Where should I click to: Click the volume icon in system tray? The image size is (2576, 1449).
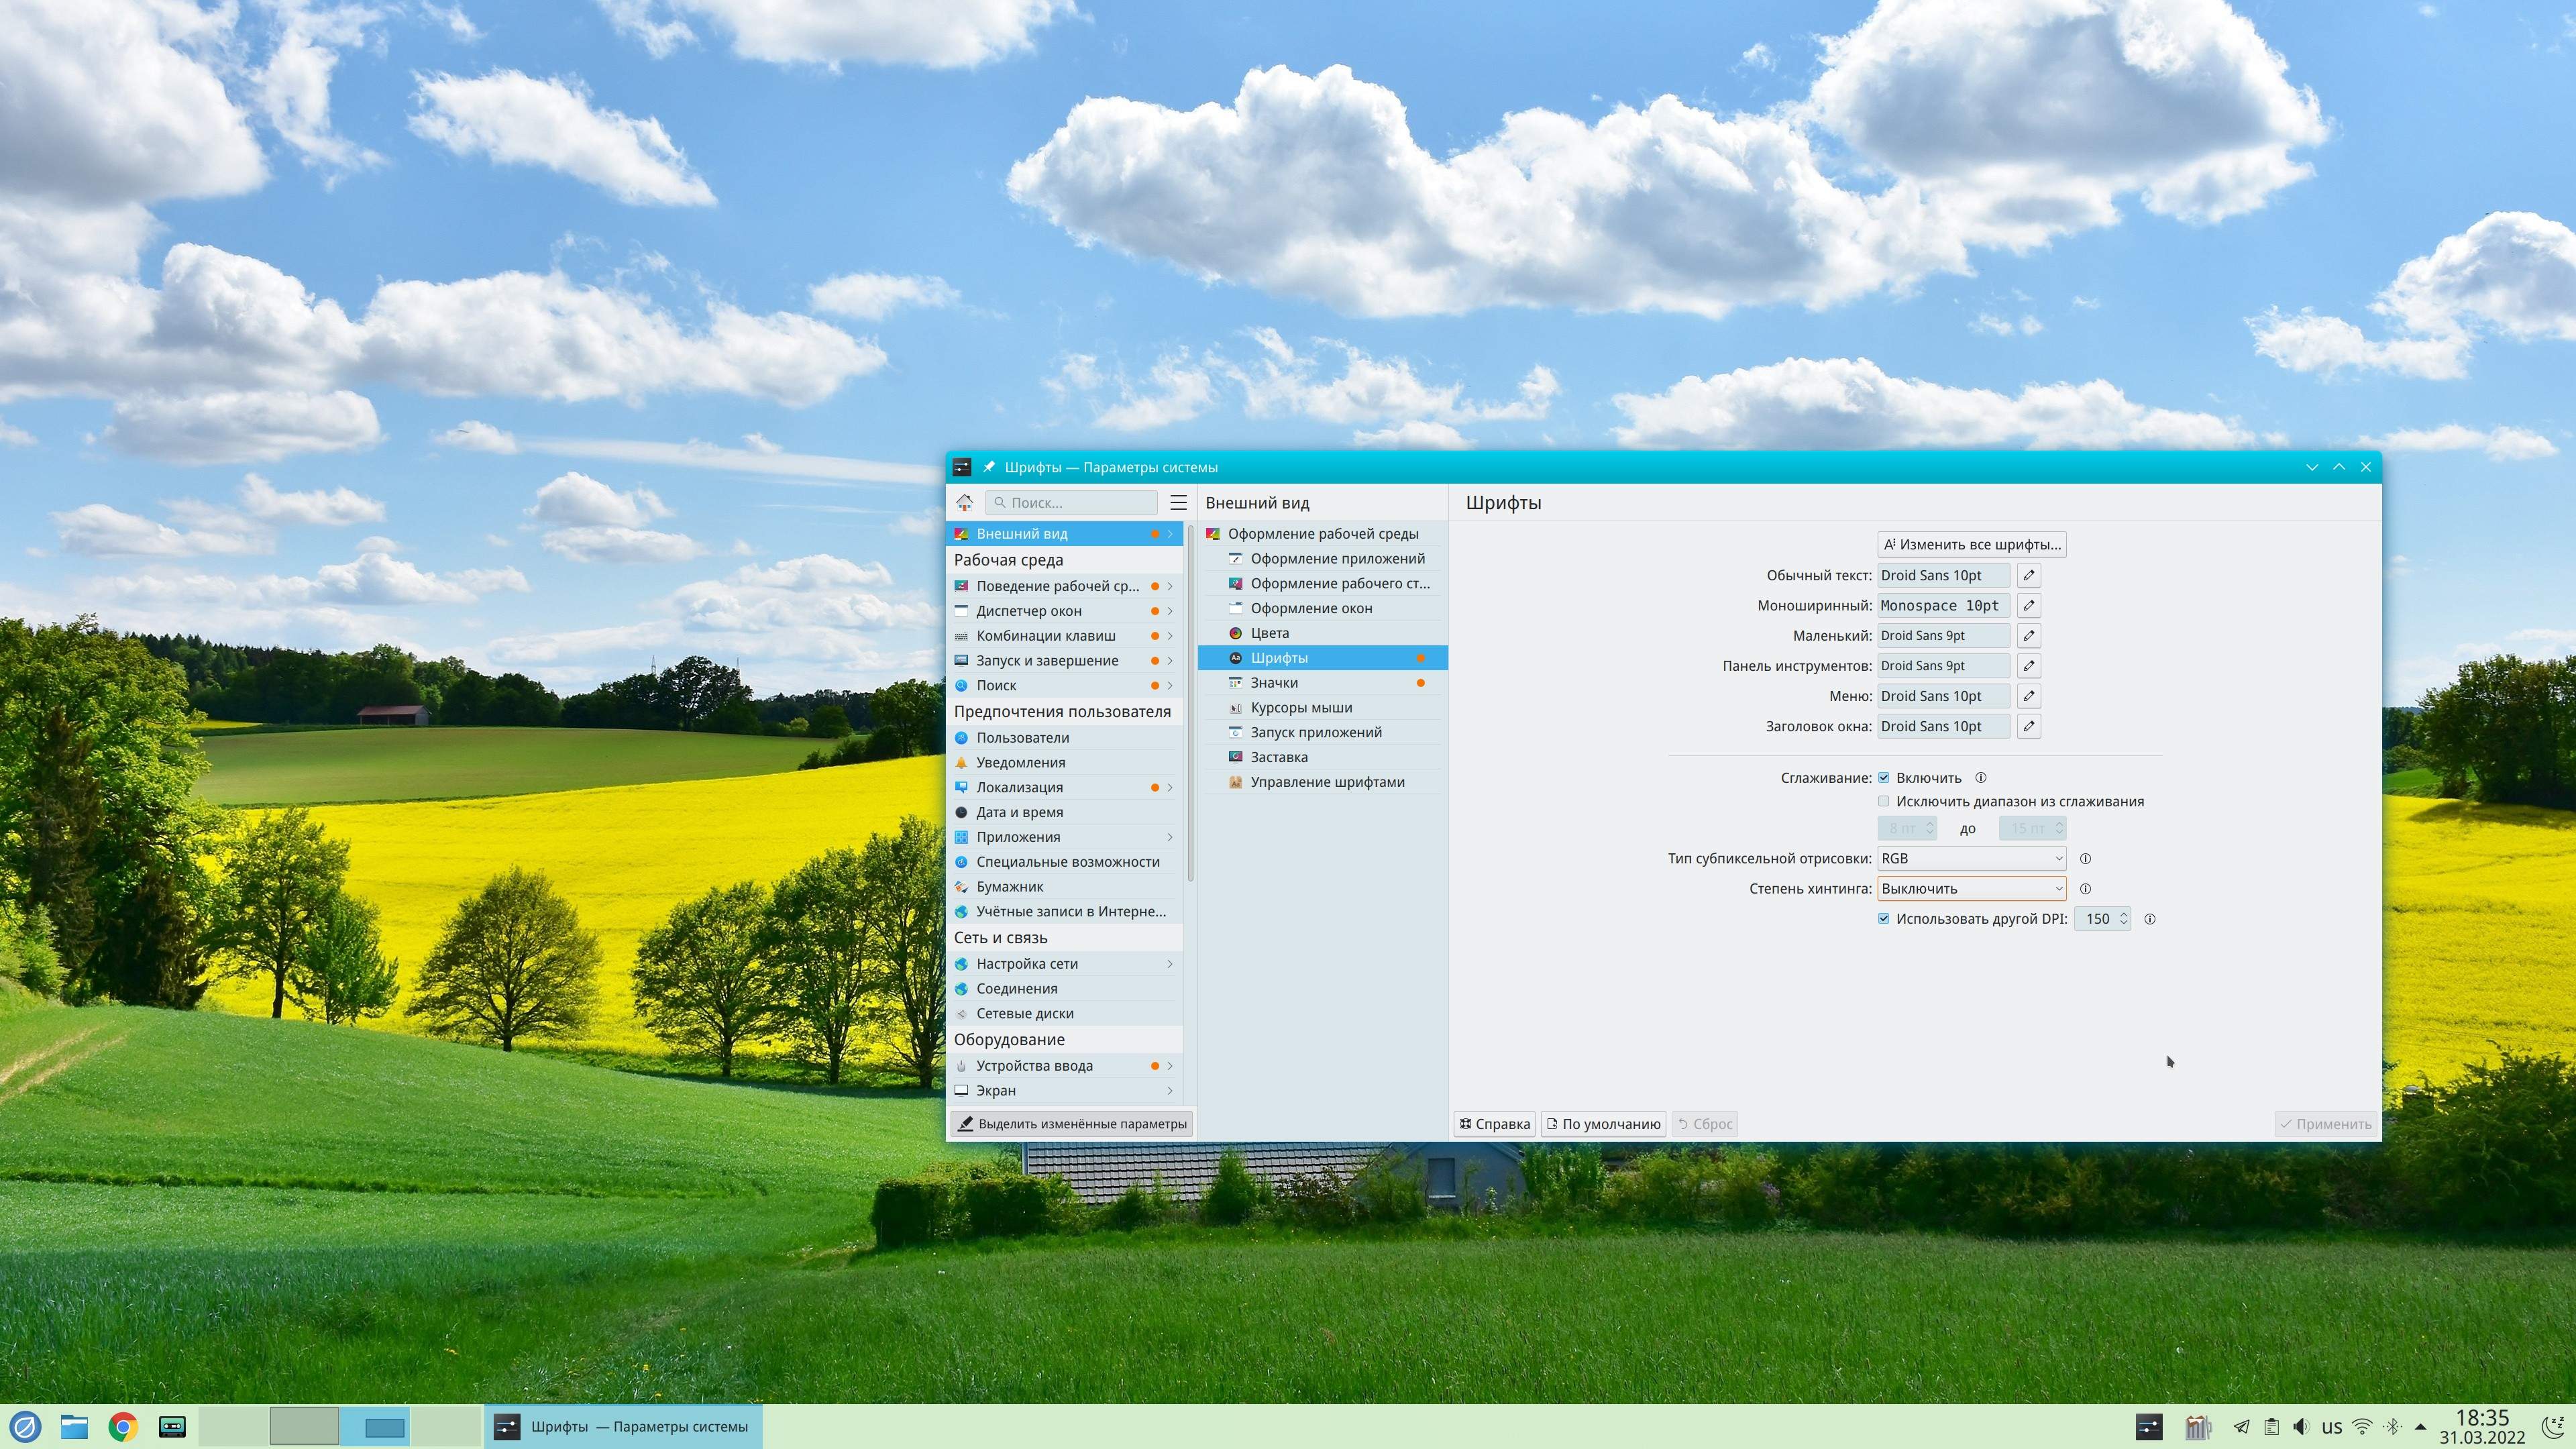coord(2301,1427)
